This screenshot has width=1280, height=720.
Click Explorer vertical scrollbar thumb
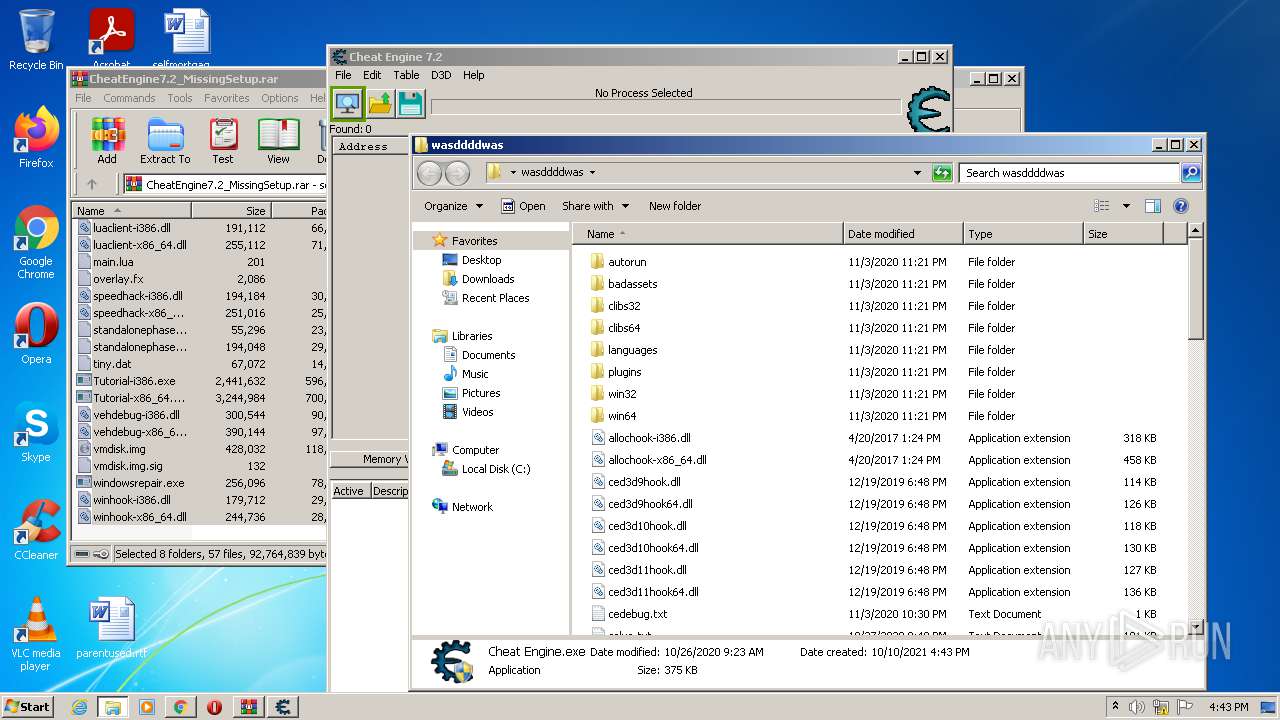(1195, 290)
